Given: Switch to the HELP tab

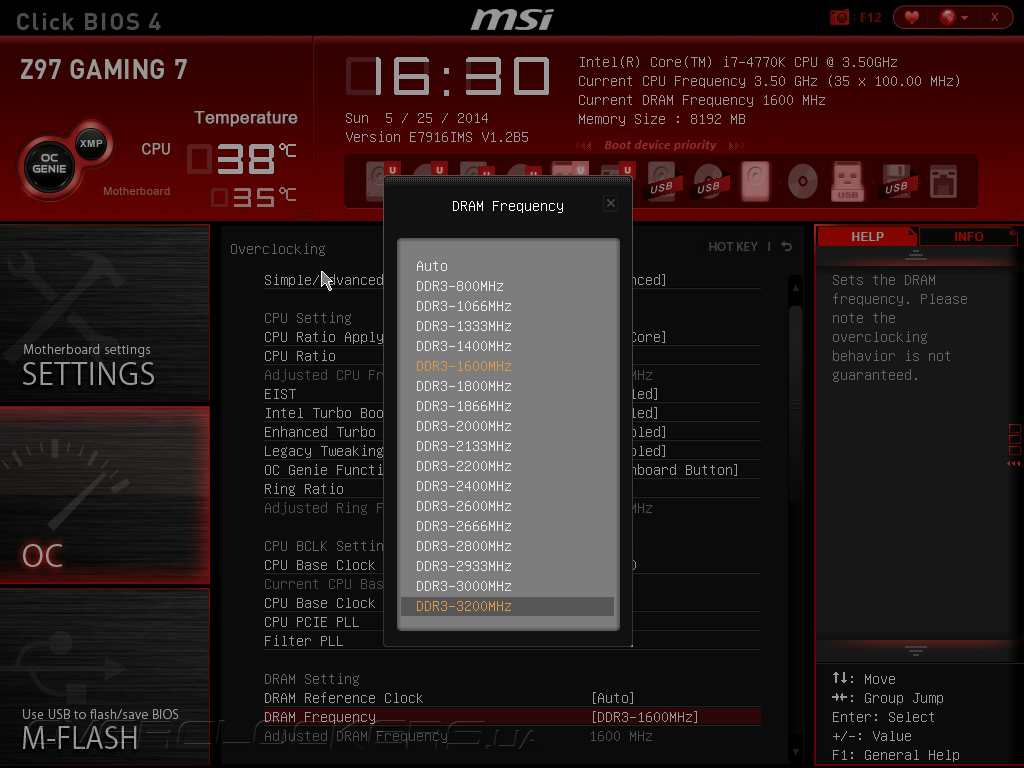Looking at the screenshot, I should pyautogui.click(x=867, y=236).
